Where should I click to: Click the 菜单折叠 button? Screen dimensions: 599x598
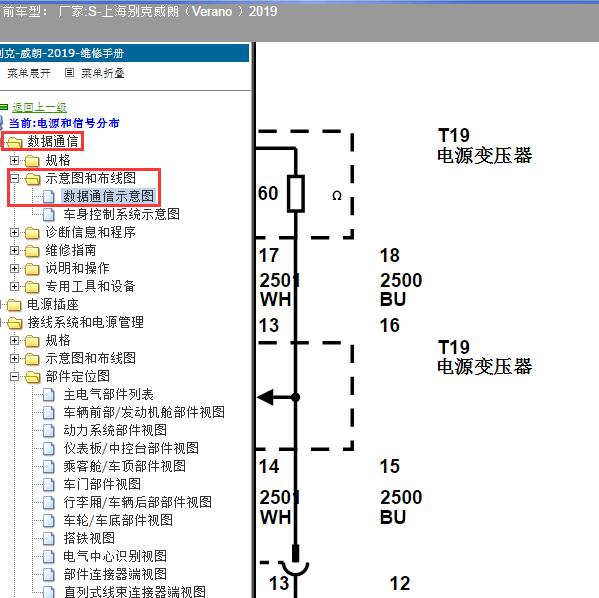(x=103, y=73)
